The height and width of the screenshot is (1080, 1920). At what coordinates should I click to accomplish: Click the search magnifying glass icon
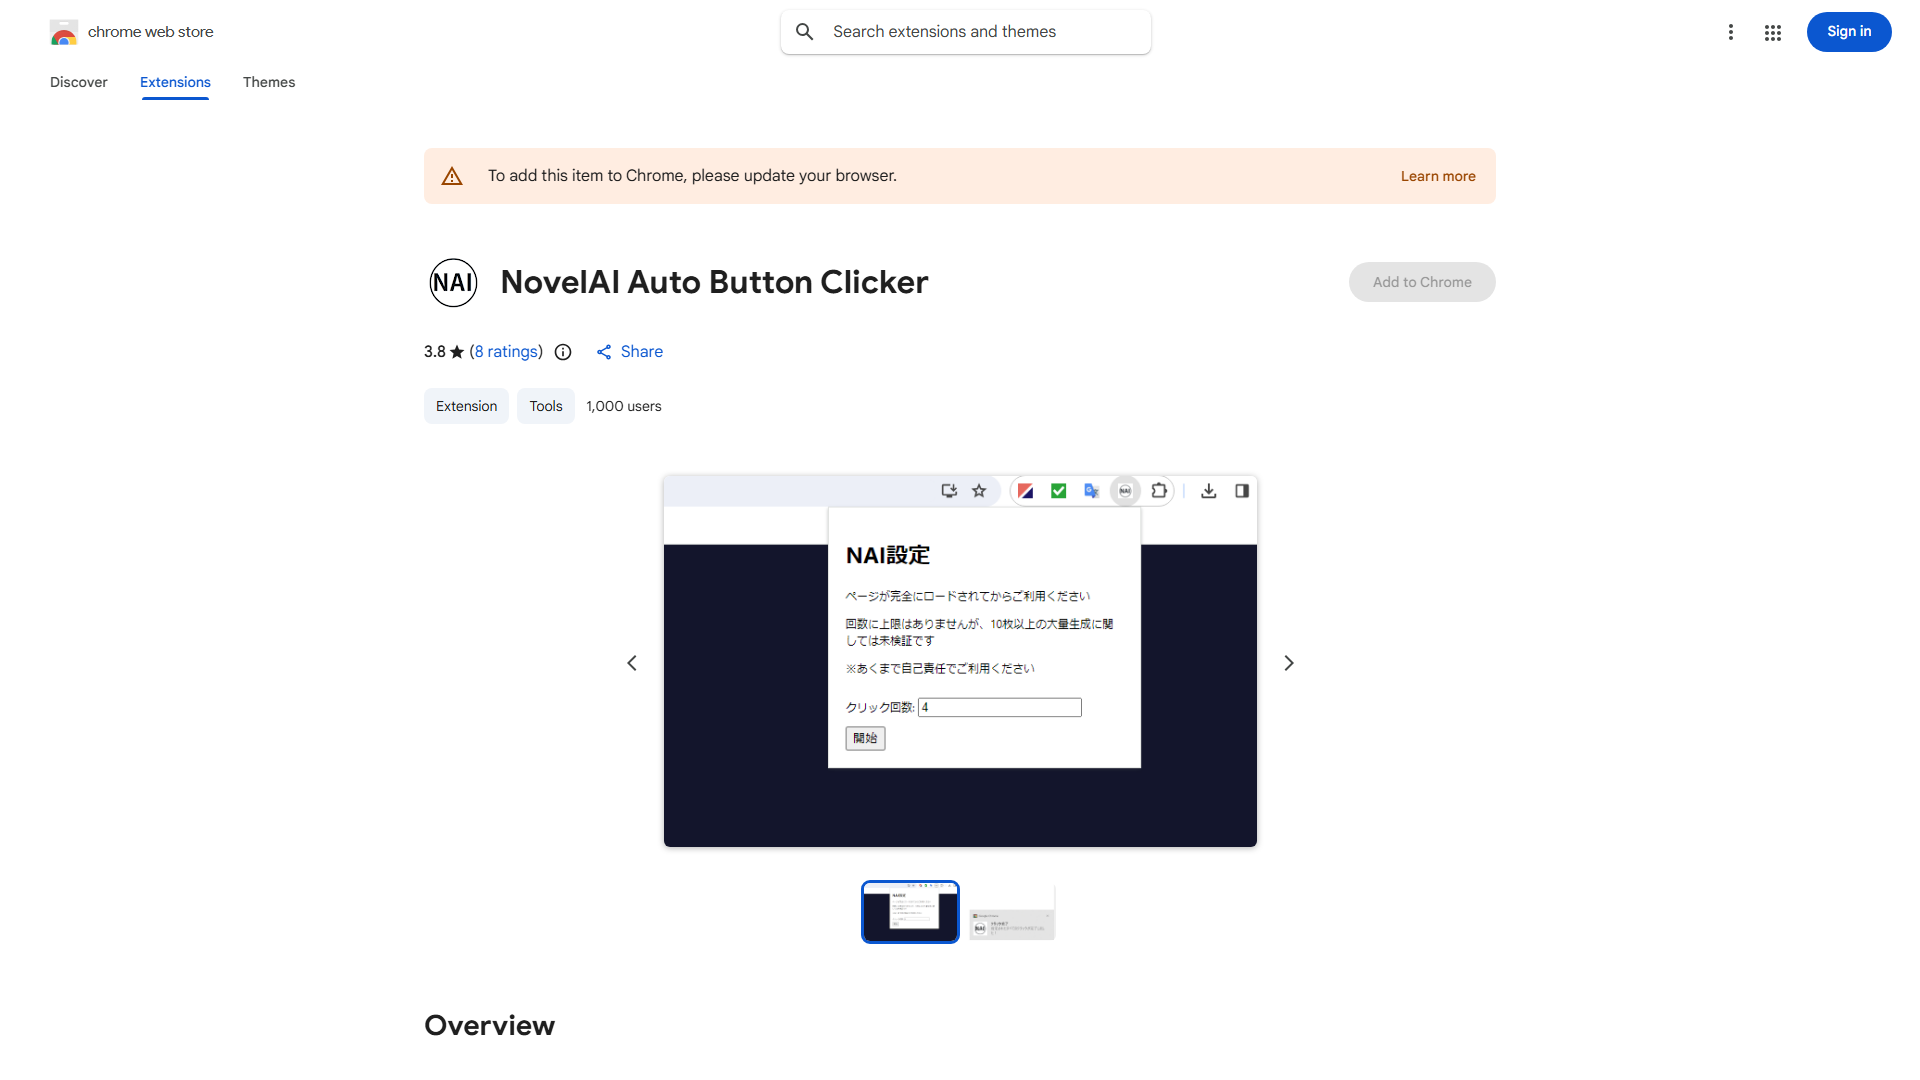pyautogui.click(x=804, y=31)
